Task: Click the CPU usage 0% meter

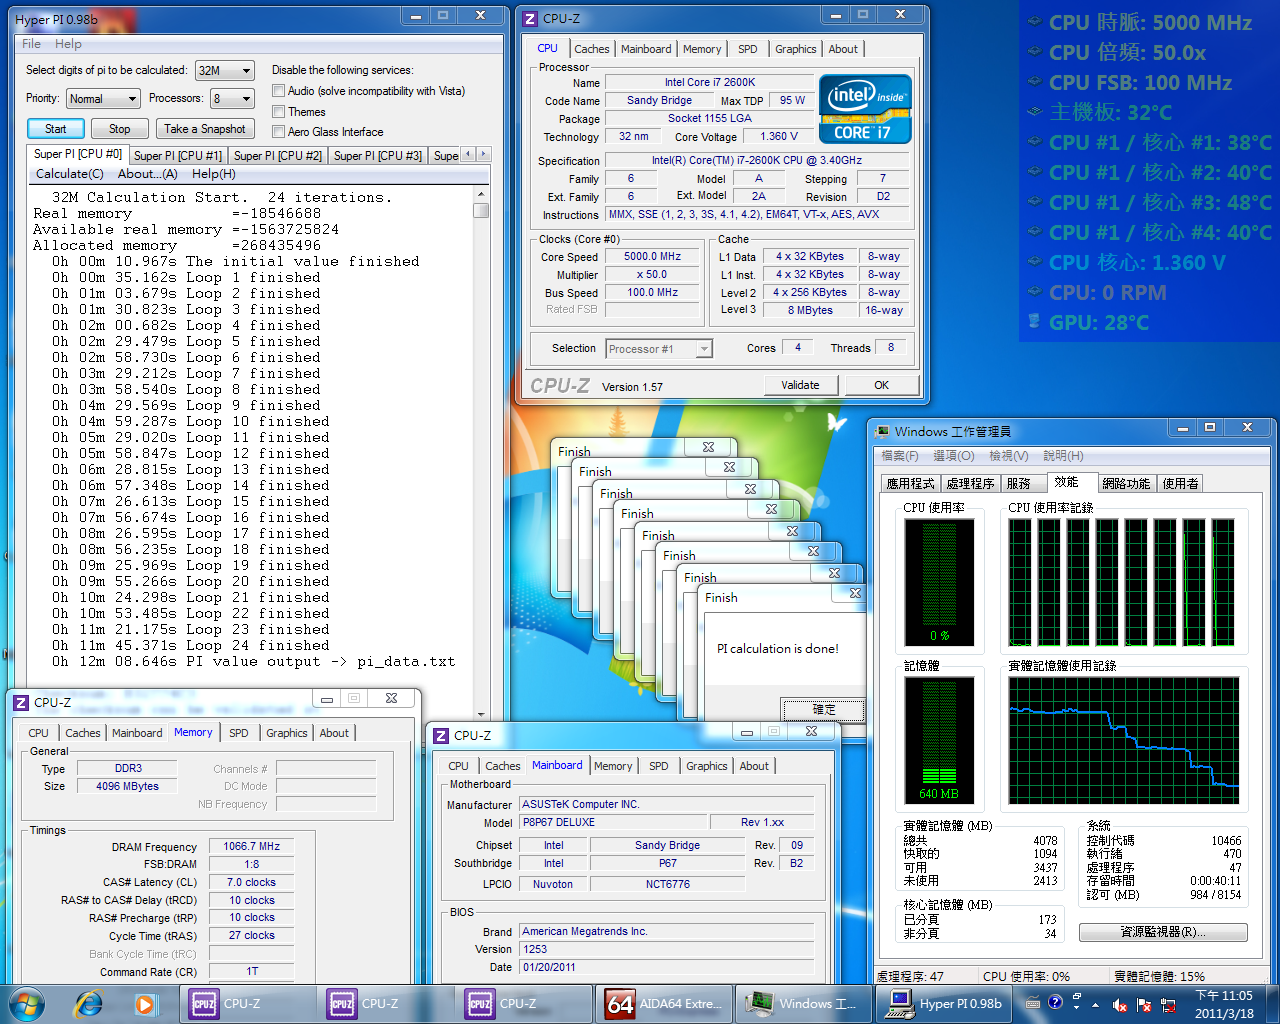Action: [939, 582]
